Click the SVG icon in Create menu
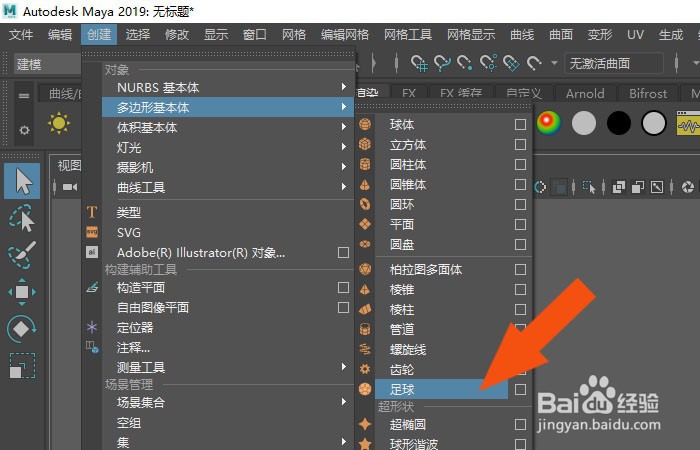This screenshot has width=700, height=450. 92,232
